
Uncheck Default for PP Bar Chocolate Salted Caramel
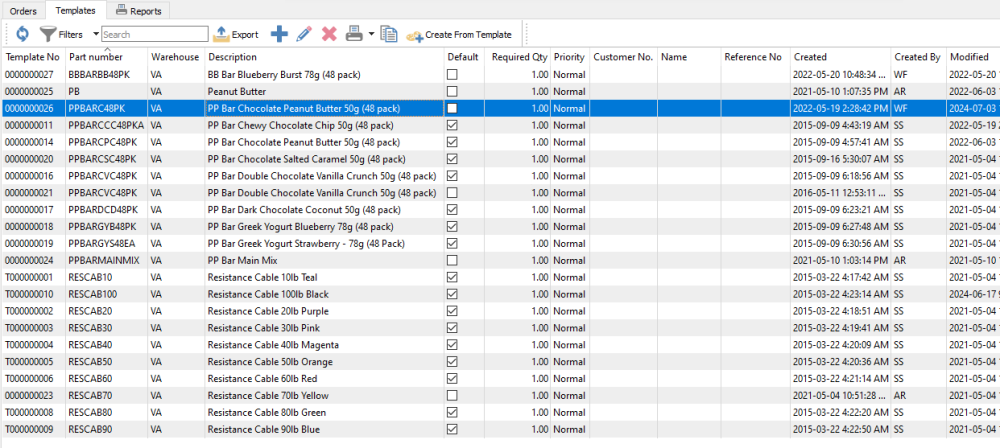[x=452, y=159]
